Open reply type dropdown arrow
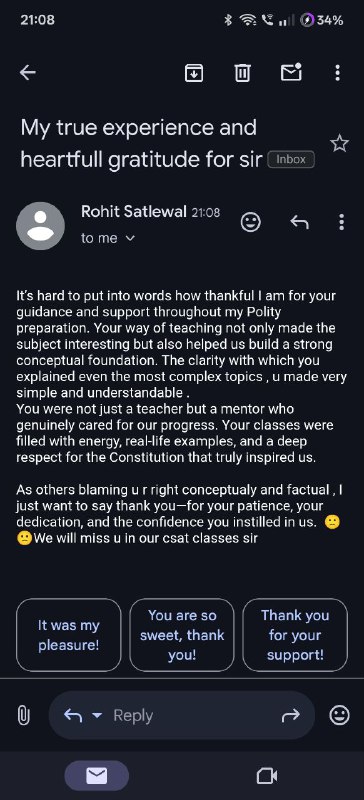 [x=97, y=716]
